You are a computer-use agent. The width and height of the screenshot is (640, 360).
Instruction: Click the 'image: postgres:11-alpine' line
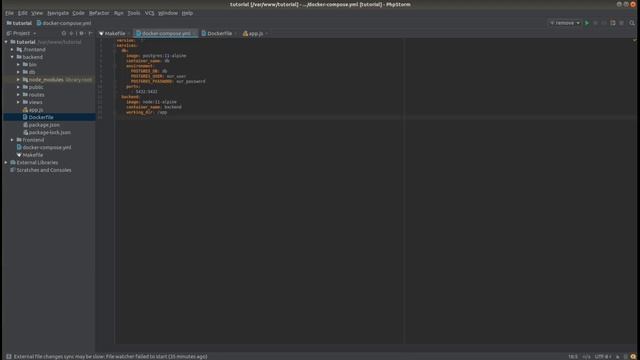coord(156,56)
